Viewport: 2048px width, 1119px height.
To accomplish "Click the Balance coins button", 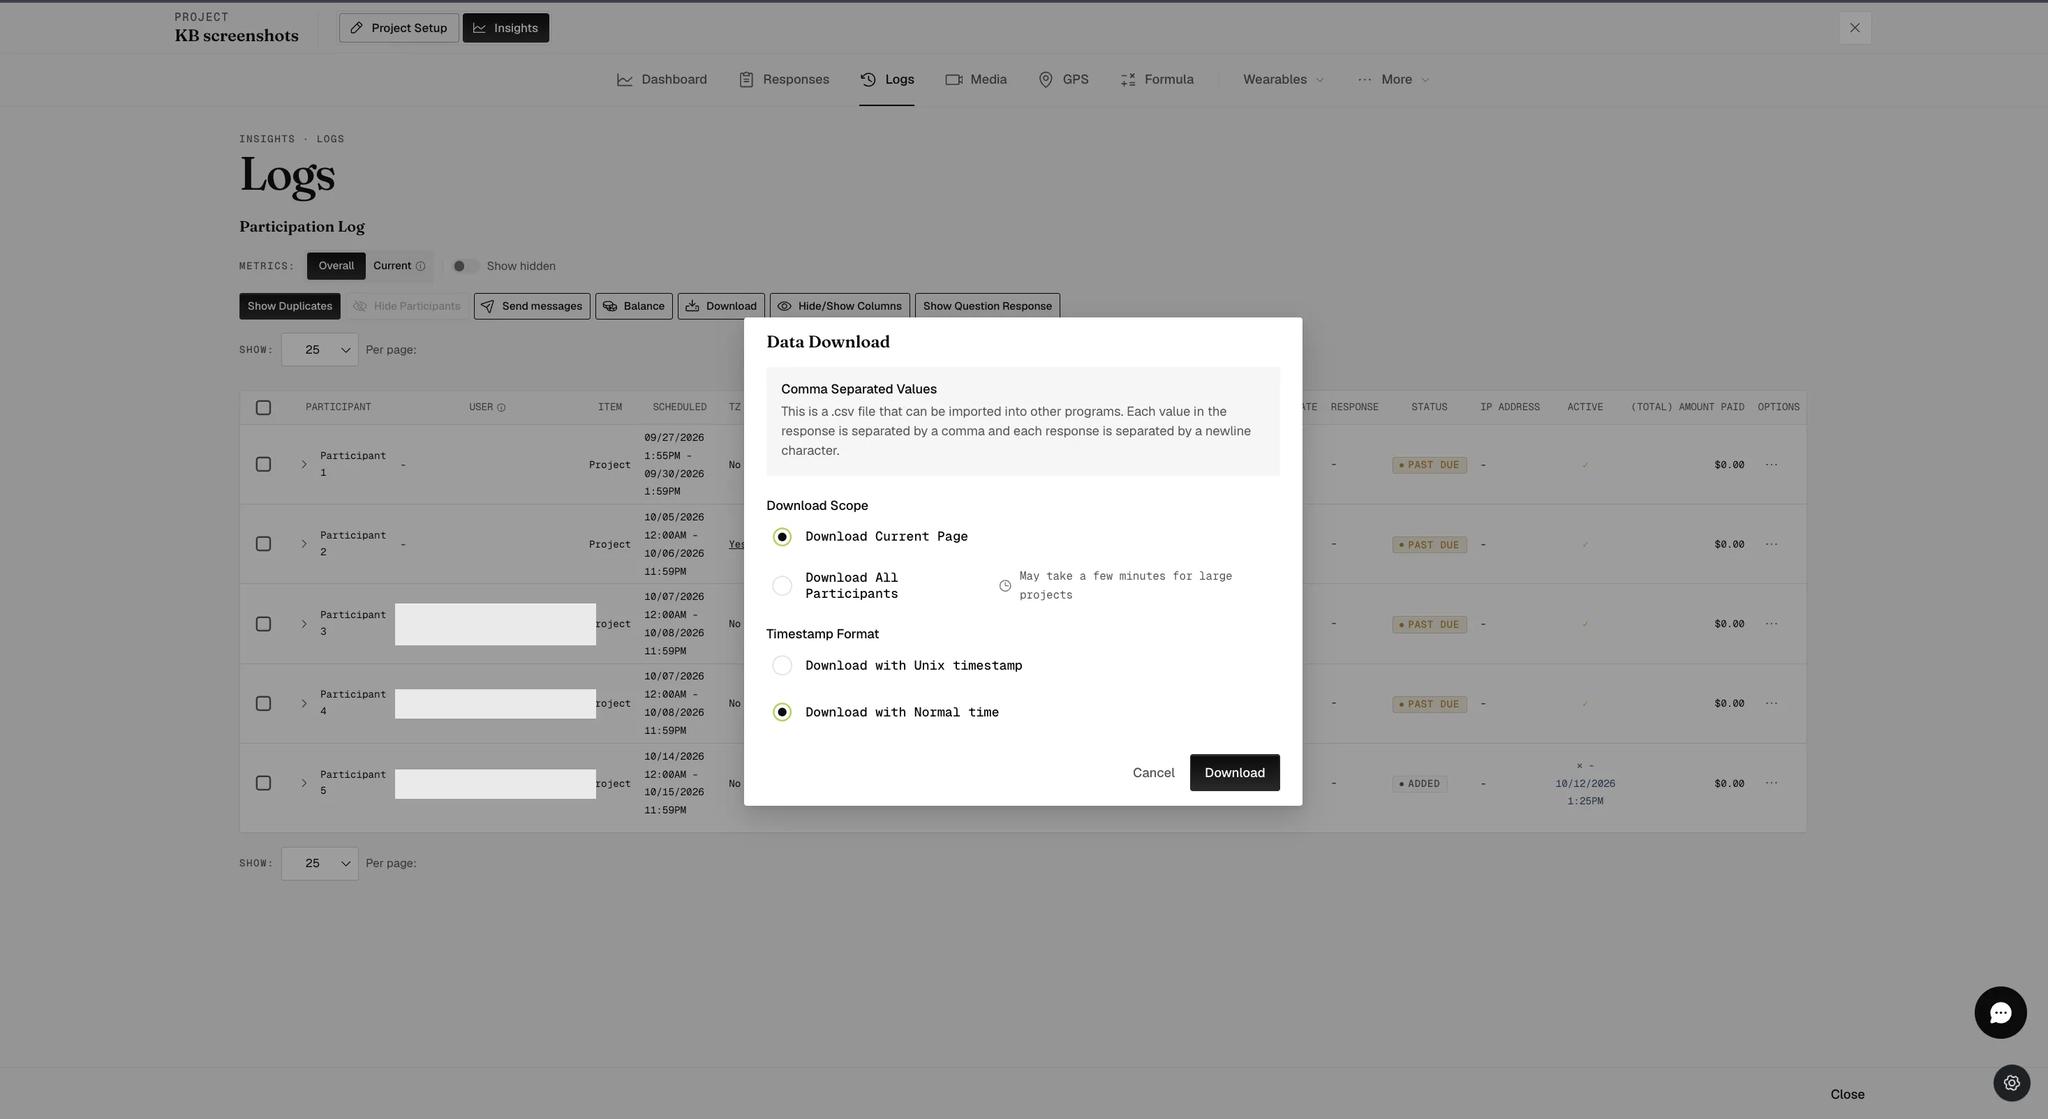I will coord(634,306).
